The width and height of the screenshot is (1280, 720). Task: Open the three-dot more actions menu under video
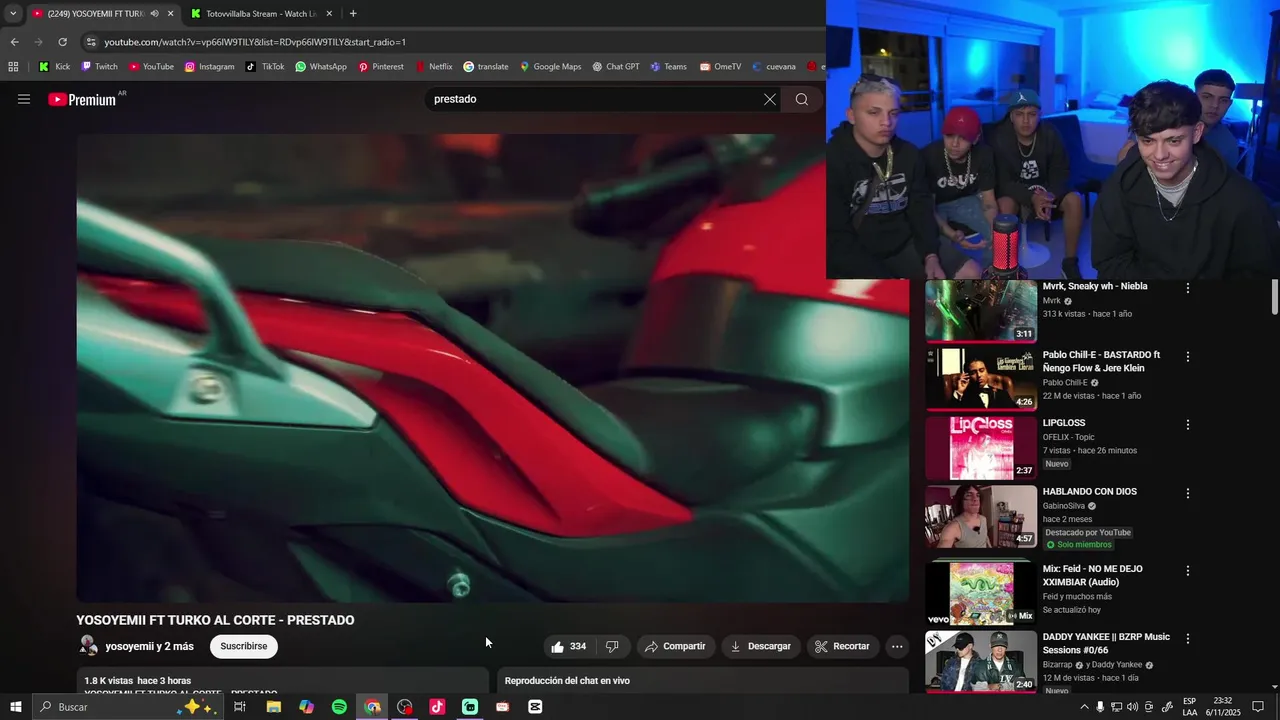[x=897, y=646]
